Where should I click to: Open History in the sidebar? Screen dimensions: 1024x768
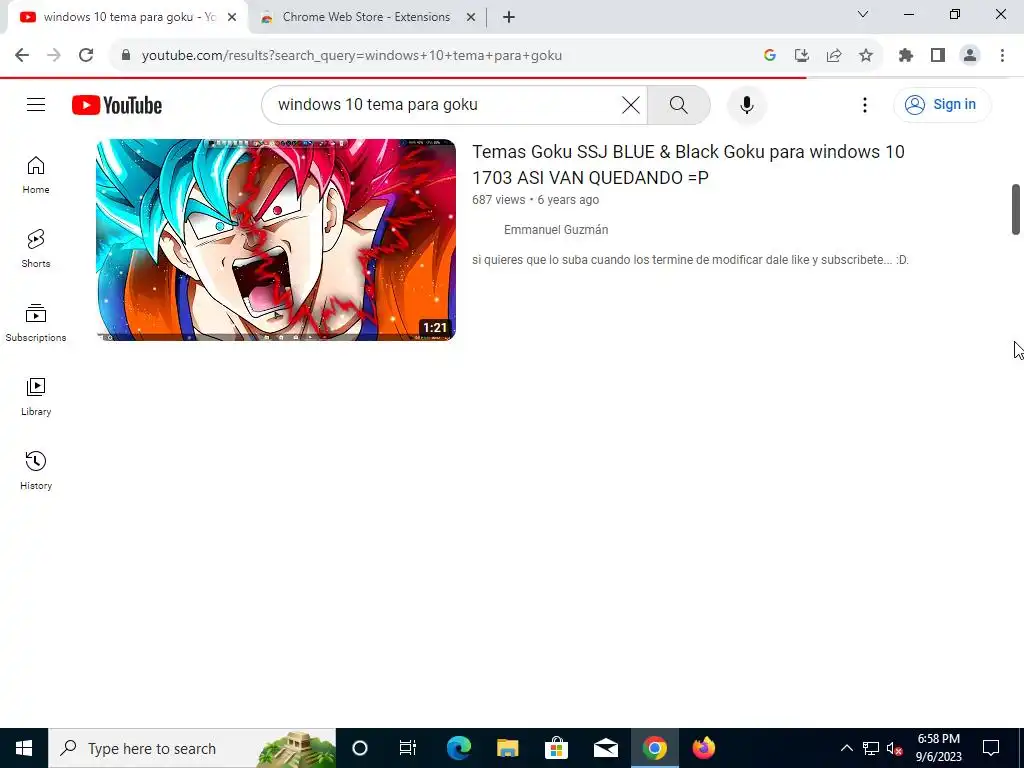click(x=36, y=470)
